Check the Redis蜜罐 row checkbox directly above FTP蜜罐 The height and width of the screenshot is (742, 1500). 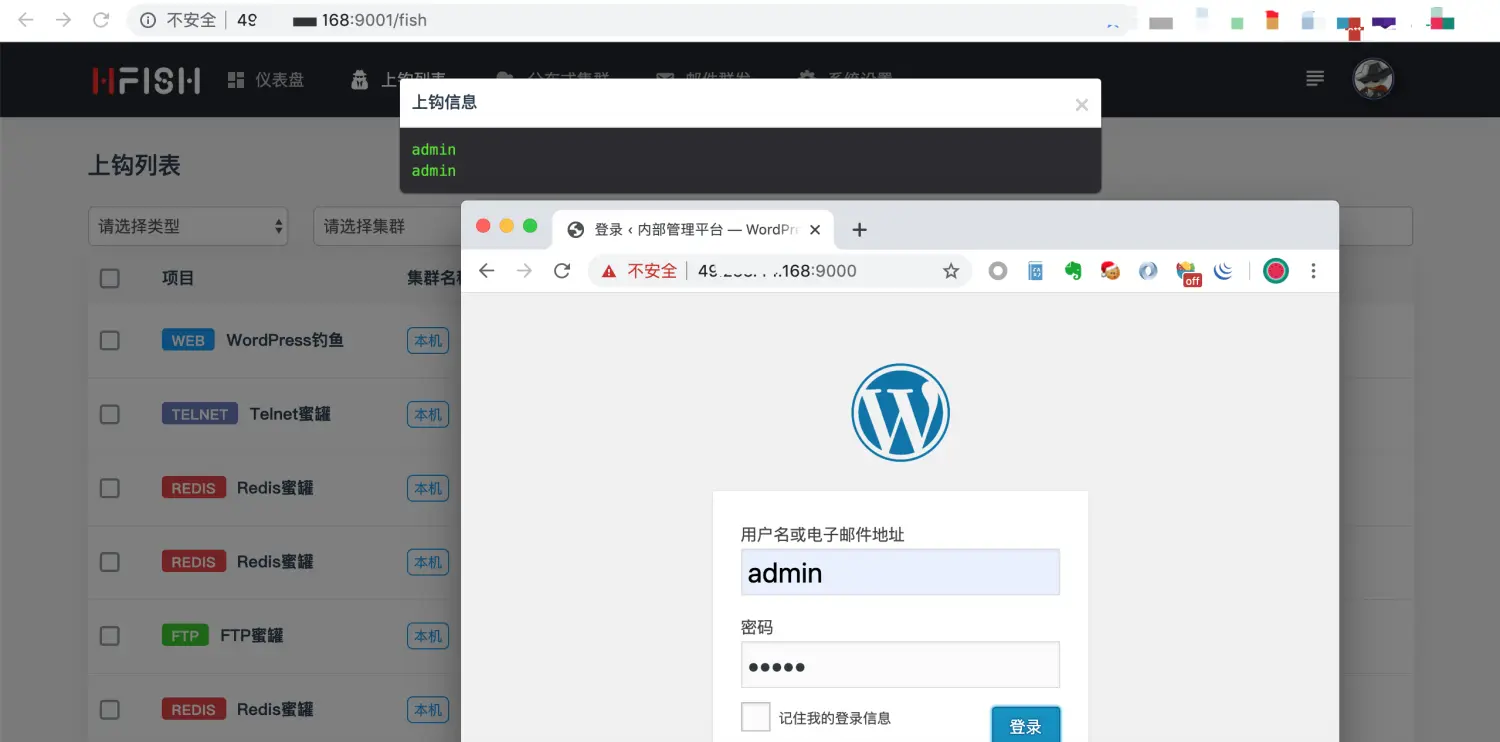(x=110, y=562)
